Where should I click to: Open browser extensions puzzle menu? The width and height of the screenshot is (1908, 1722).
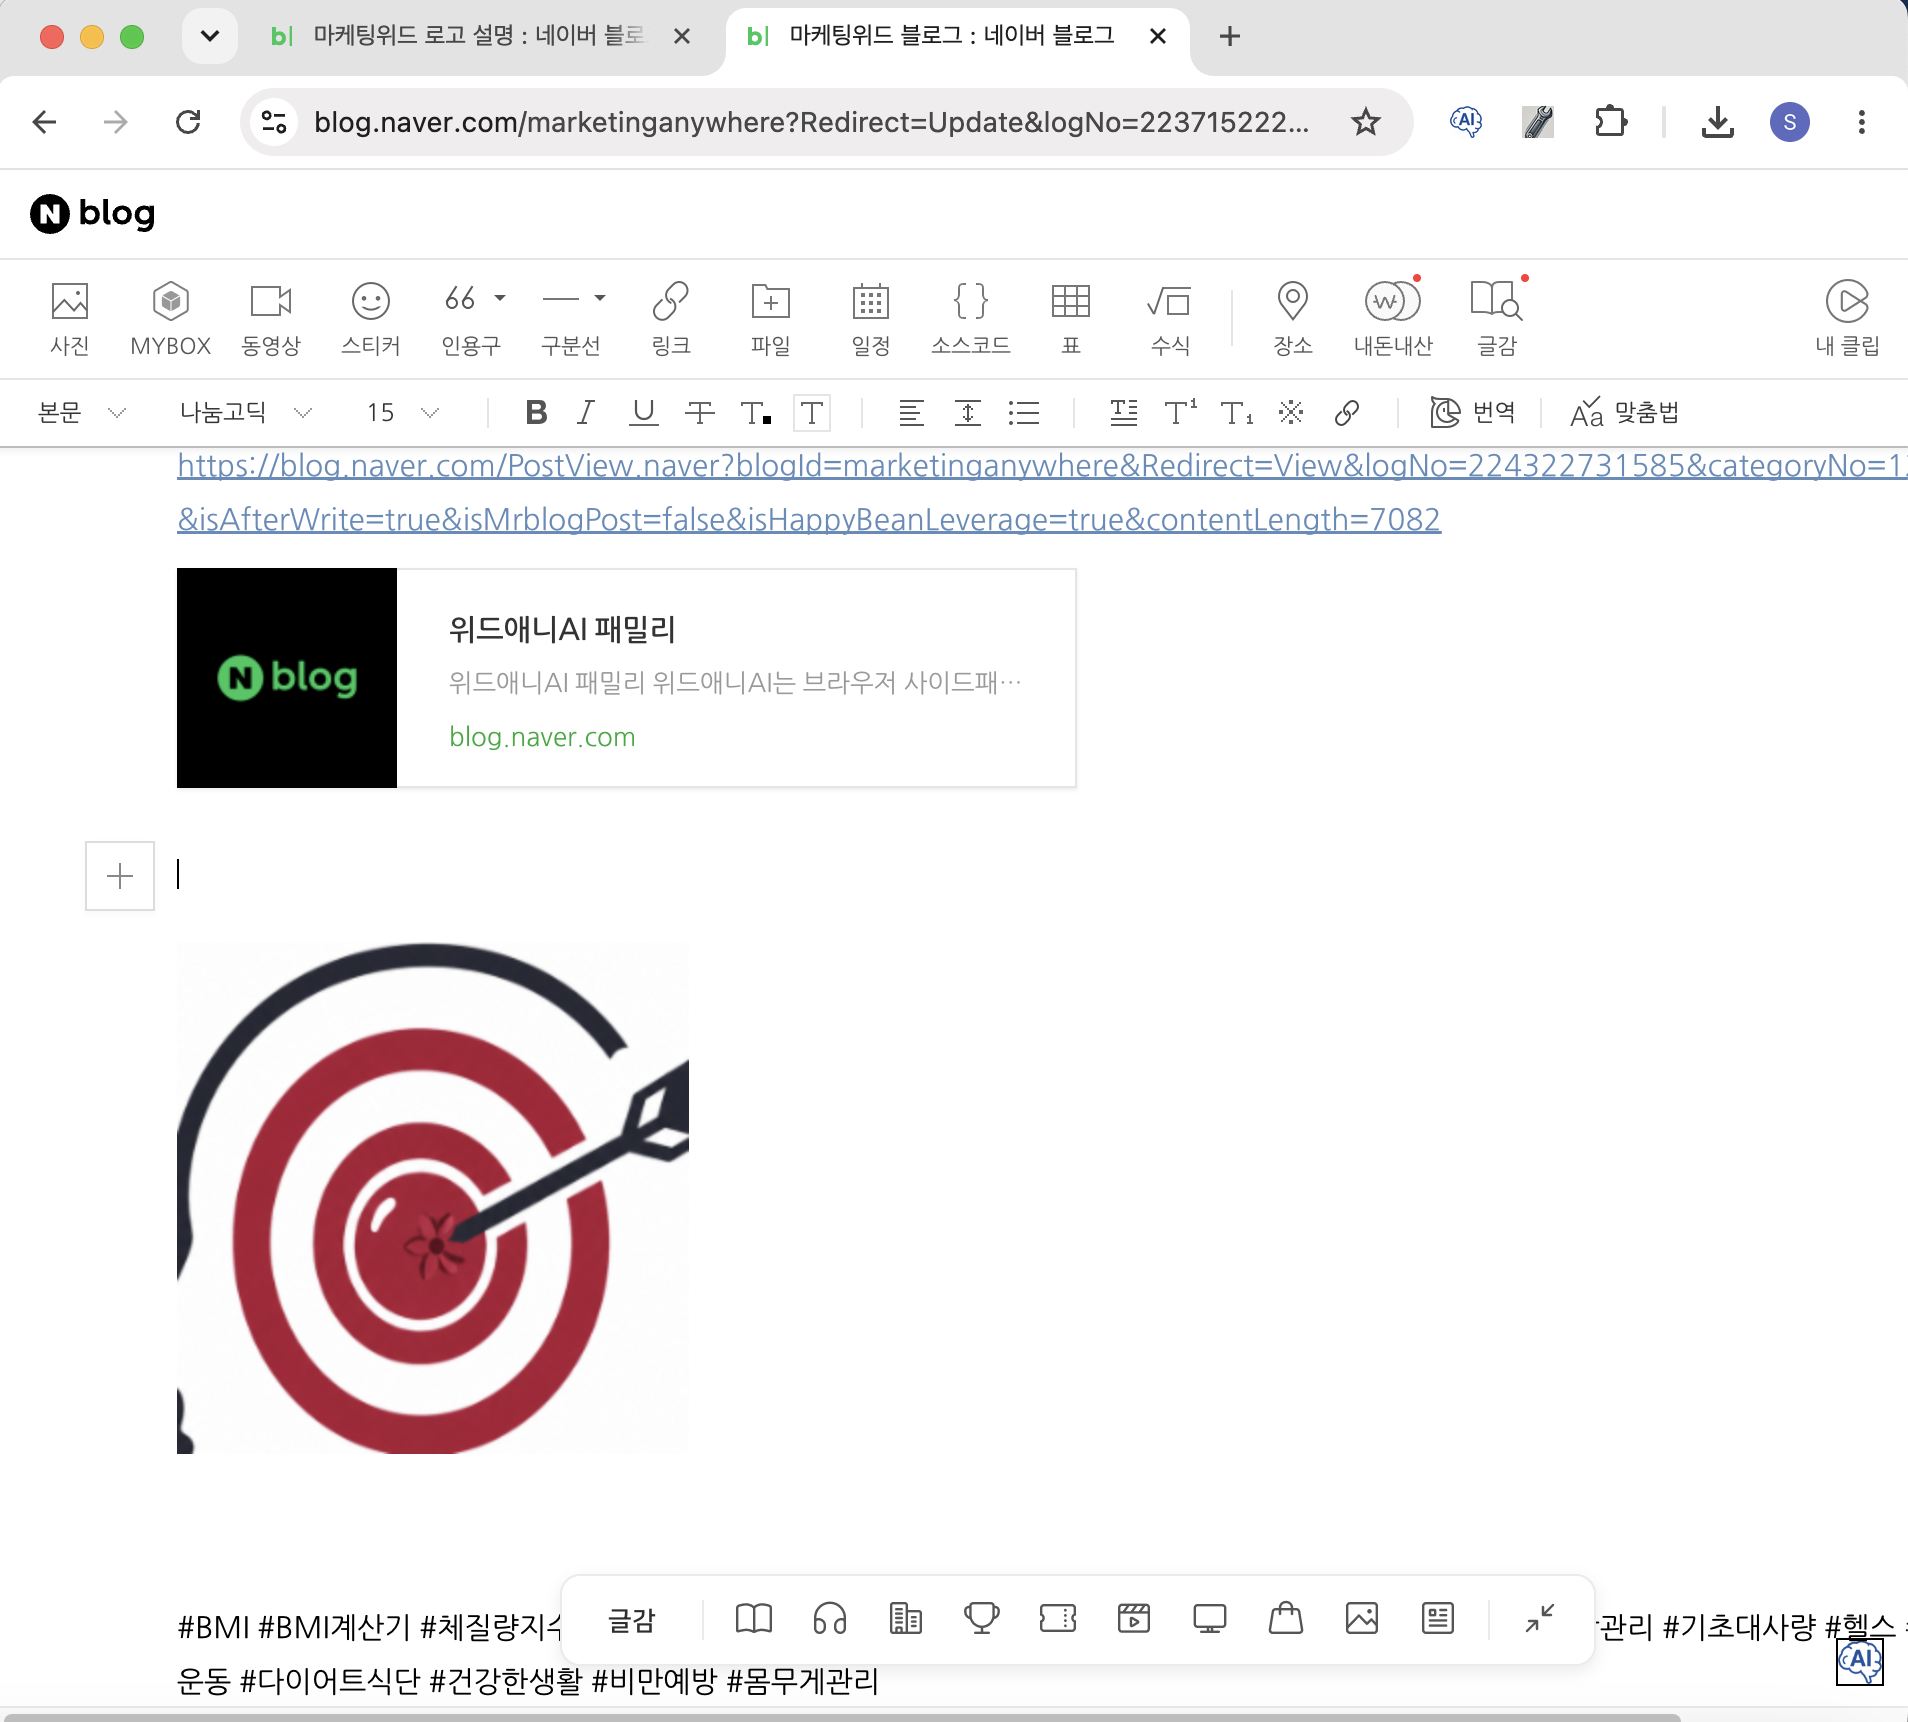click(x=1610, y=122)
